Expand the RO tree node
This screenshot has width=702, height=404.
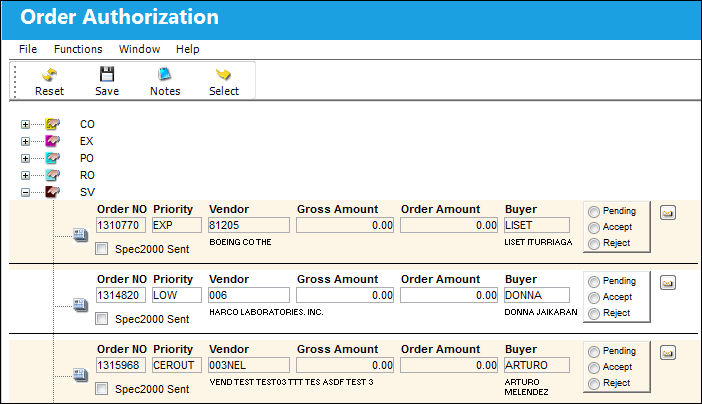(x=26, y=175)
